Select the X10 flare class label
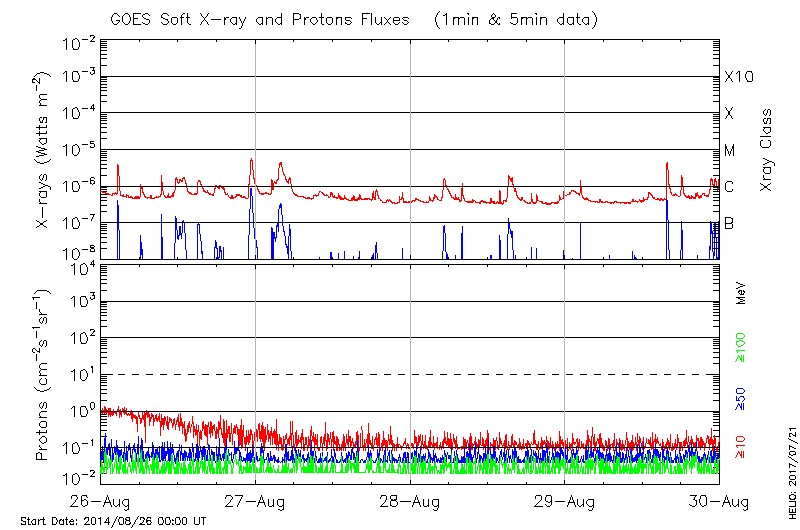This screenshot has height=530, width=800. click(737, 77)
